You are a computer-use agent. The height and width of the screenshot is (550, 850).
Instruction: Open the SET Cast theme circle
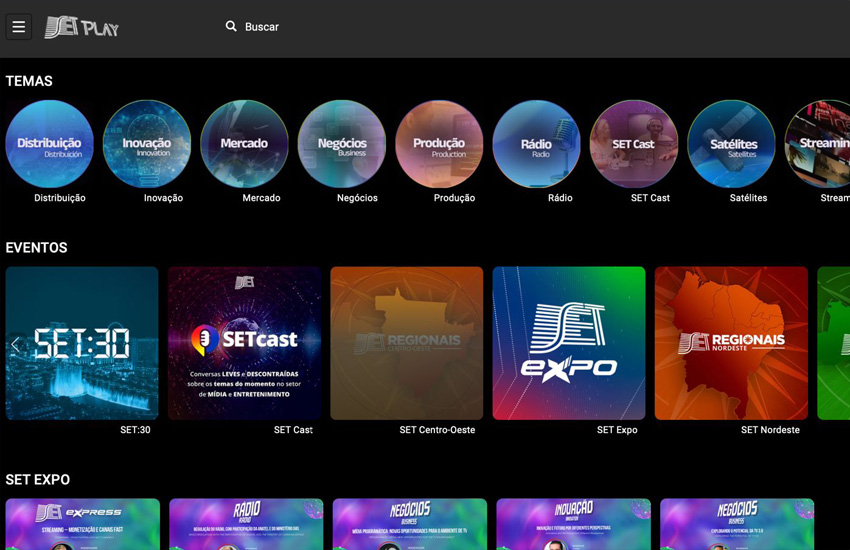tap(634, 144)
